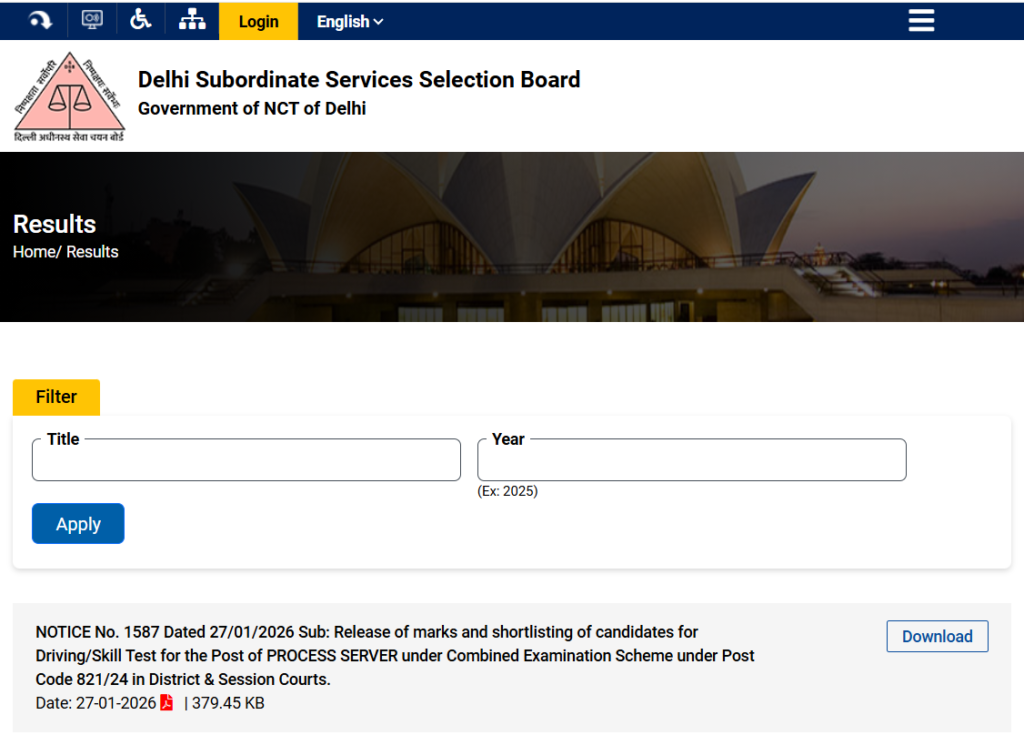1024x735 pixels.
Task: Open the sitemap icon in top bar
Action: tap(192, 20)
